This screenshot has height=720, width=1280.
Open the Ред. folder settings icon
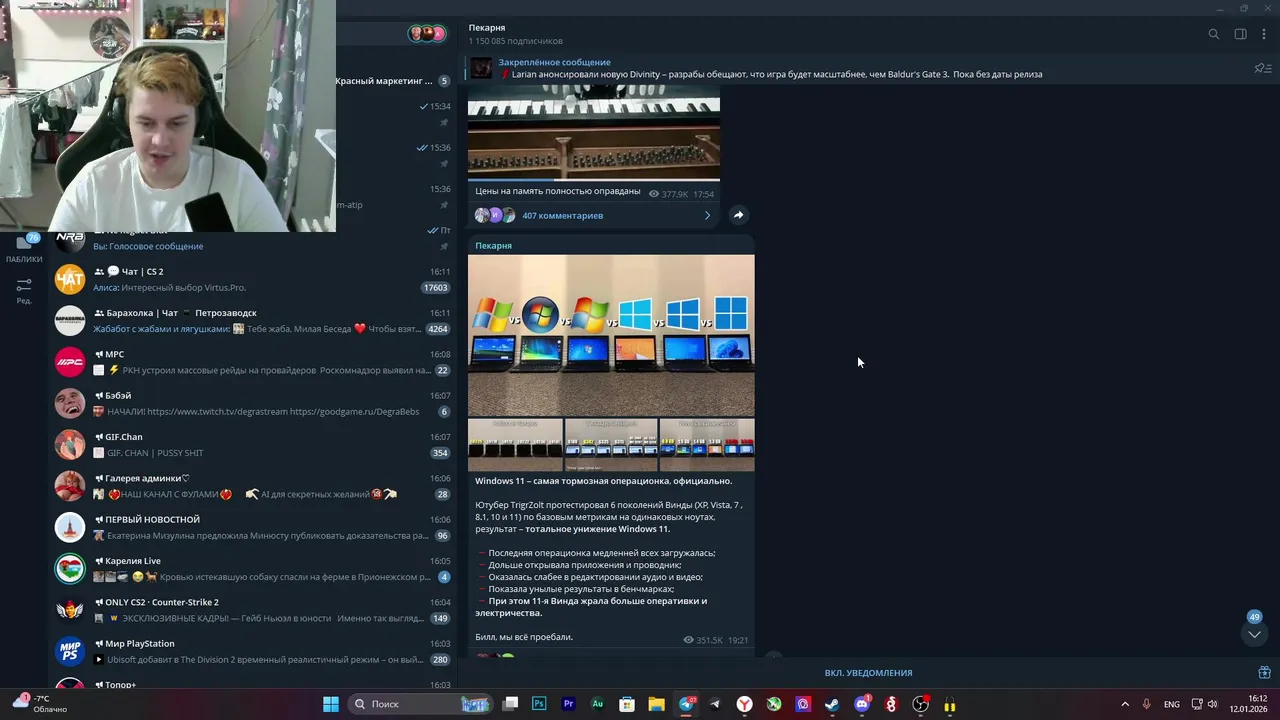point(24,291)
